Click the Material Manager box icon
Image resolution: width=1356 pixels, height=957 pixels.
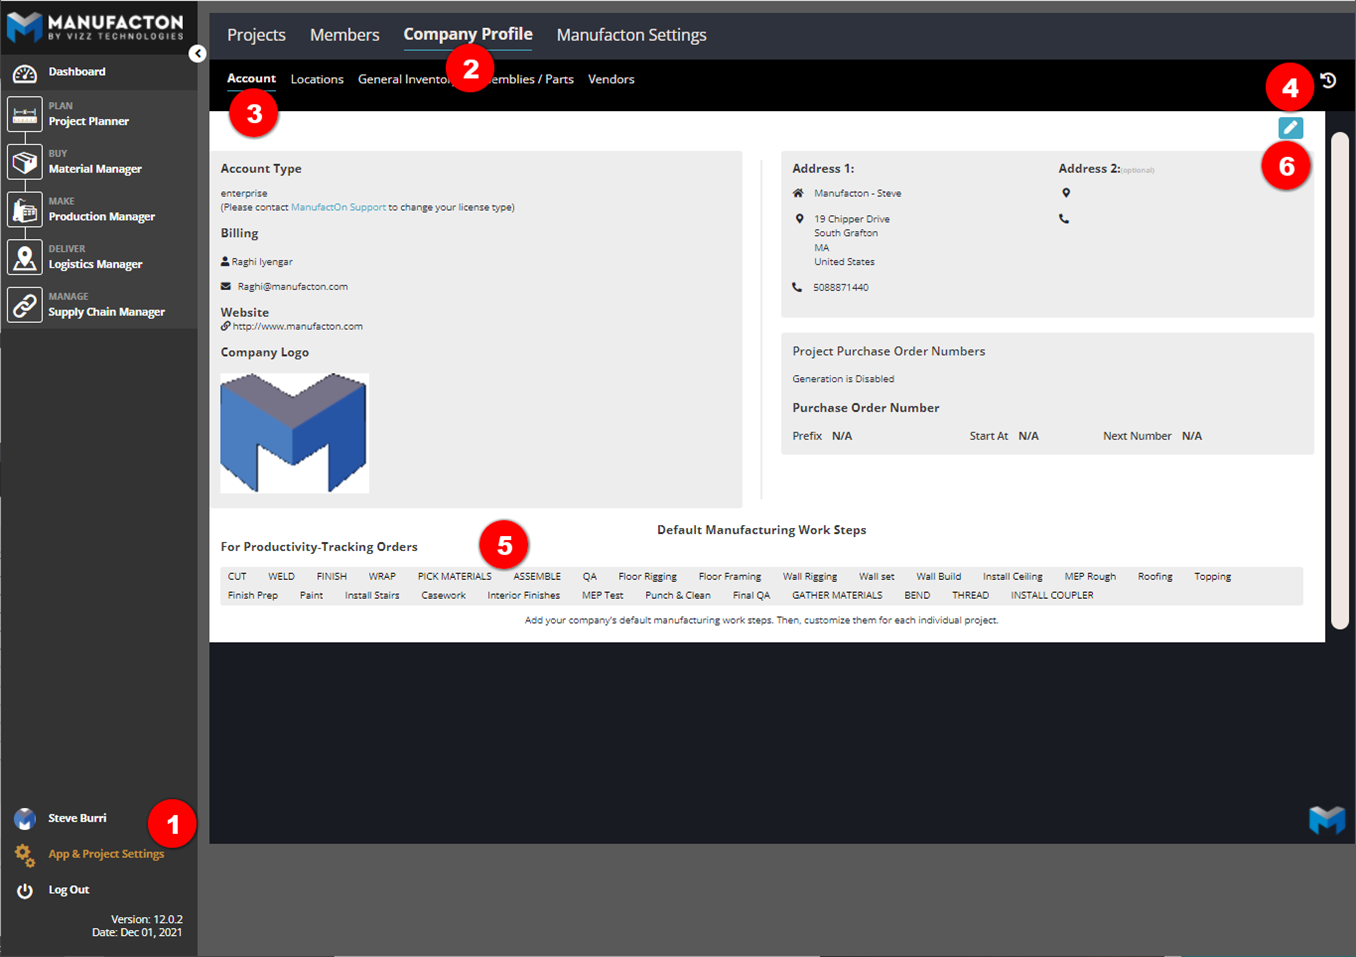[x=25, y=162]
